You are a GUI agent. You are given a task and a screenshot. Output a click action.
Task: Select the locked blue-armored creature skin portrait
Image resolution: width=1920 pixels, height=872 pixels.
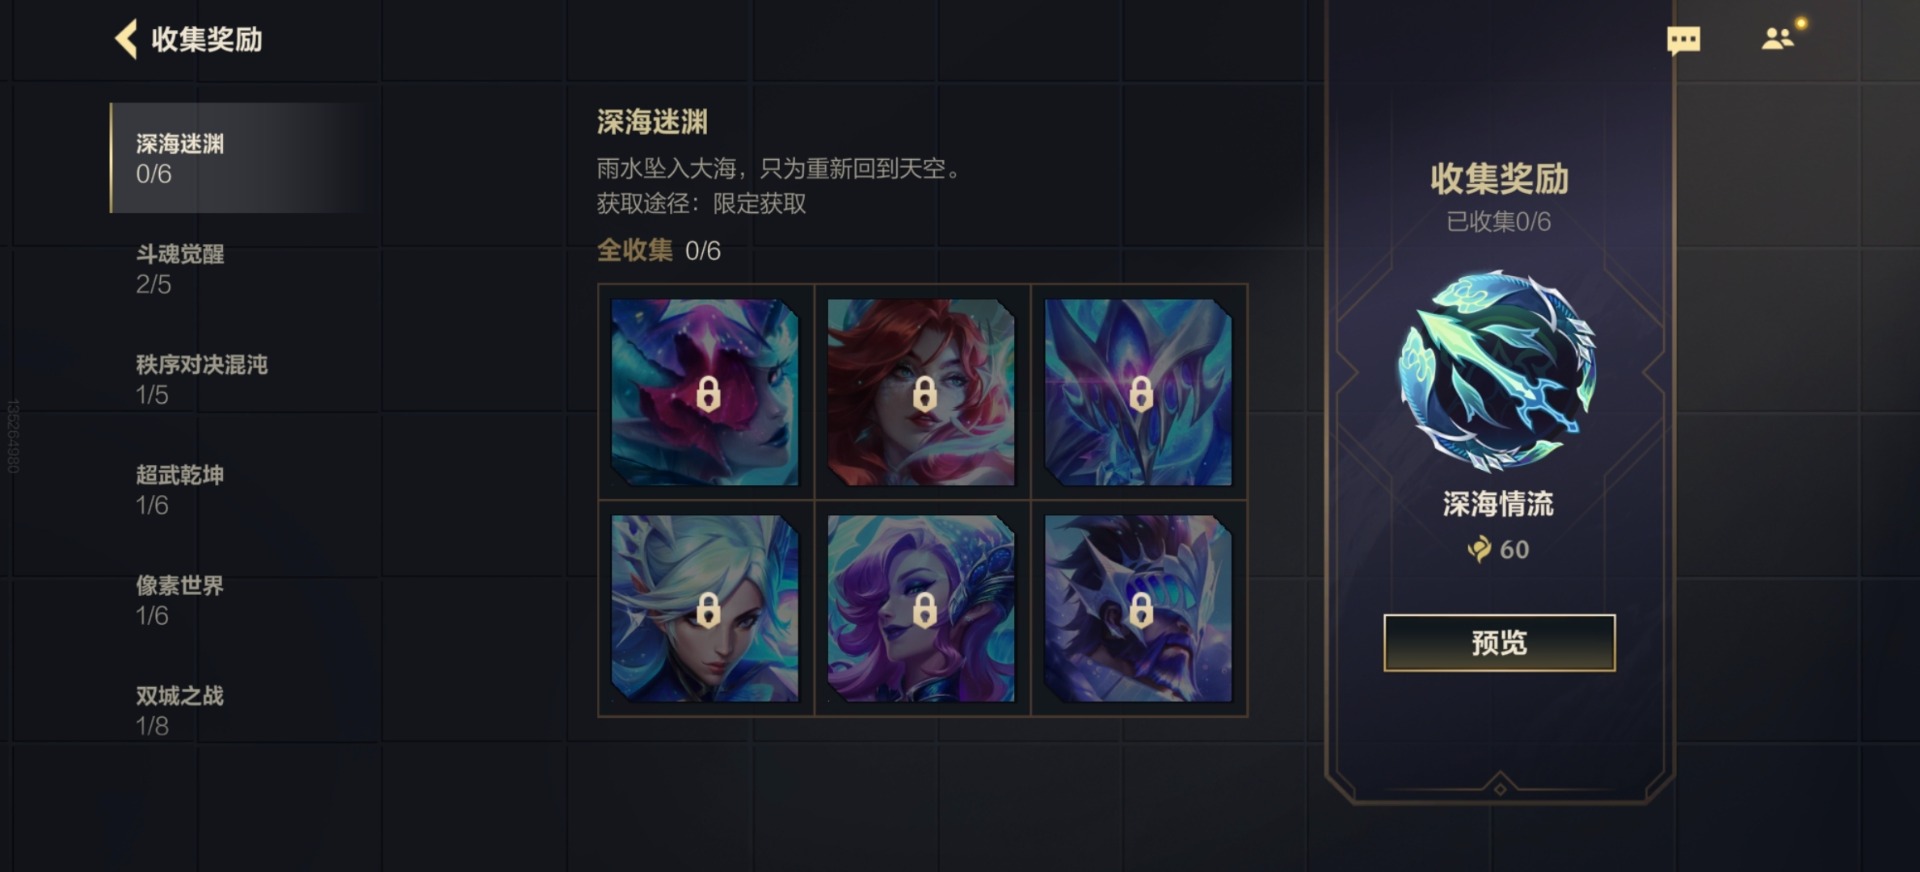1139,392
